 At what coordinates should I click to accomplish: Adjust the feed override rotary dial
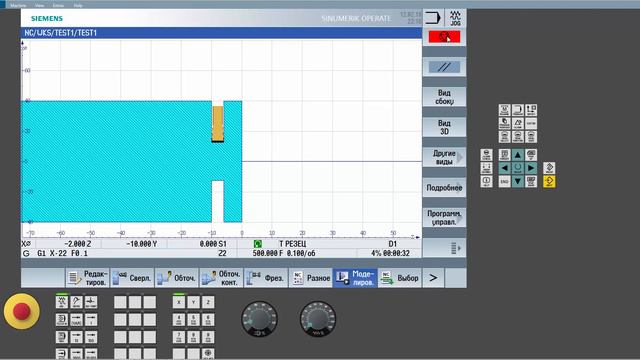pos(318,319)
